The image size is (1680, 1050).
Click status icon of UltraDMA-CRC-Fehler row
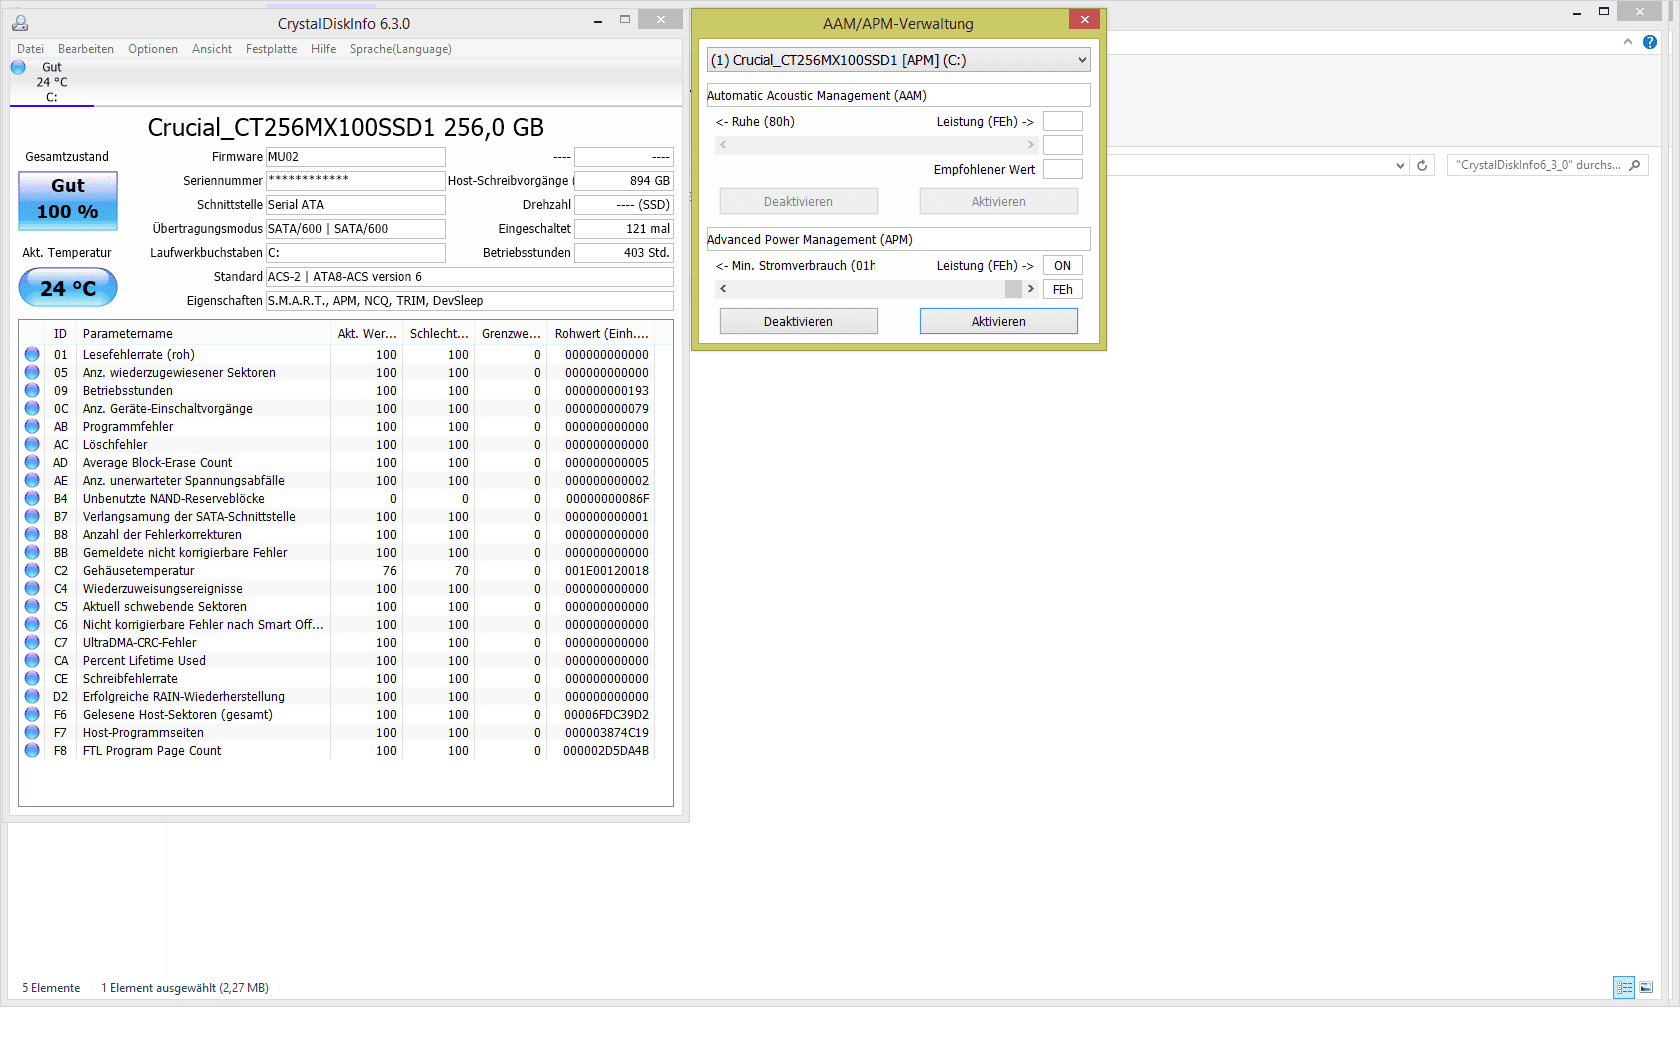32,642
